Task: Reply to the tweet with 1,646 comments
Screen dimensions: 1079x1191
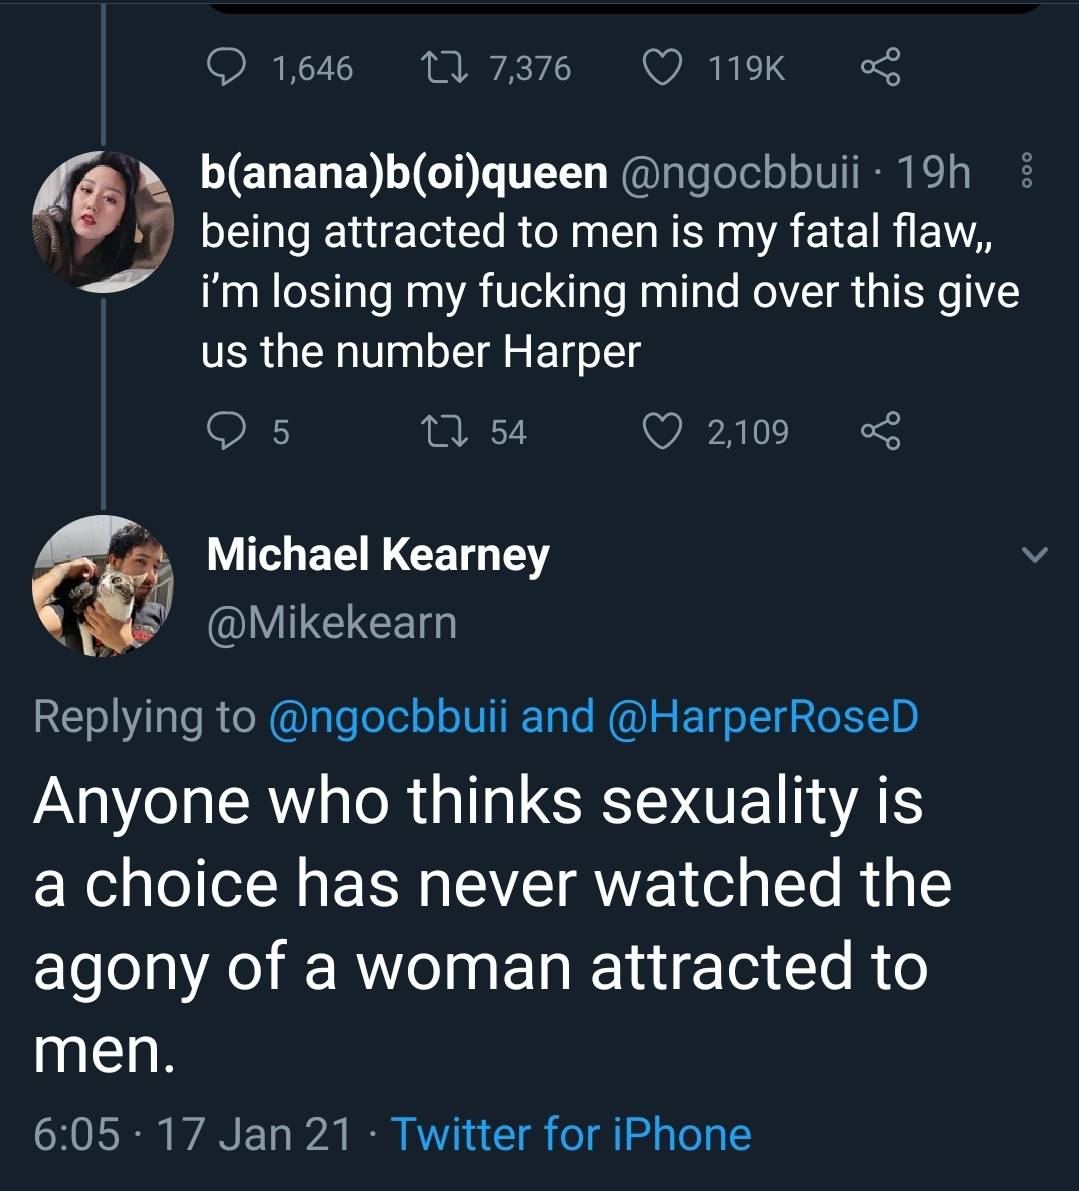Action: point(227,67)
